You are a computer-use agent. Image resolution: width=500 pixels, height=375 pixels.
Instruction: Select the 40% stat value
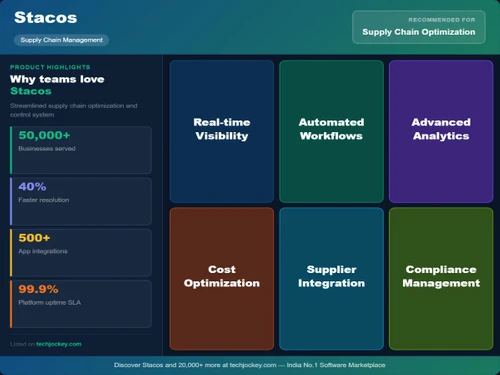pos(32,187)
